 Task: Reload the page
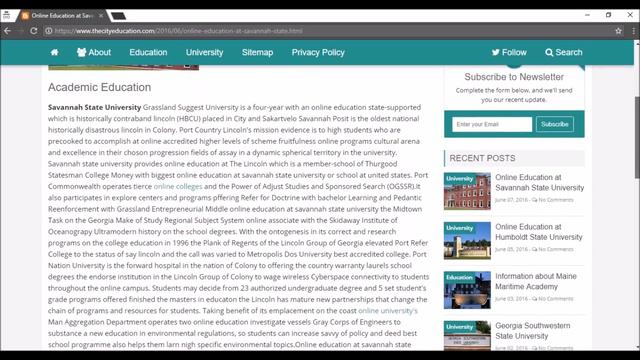point(34,31)
